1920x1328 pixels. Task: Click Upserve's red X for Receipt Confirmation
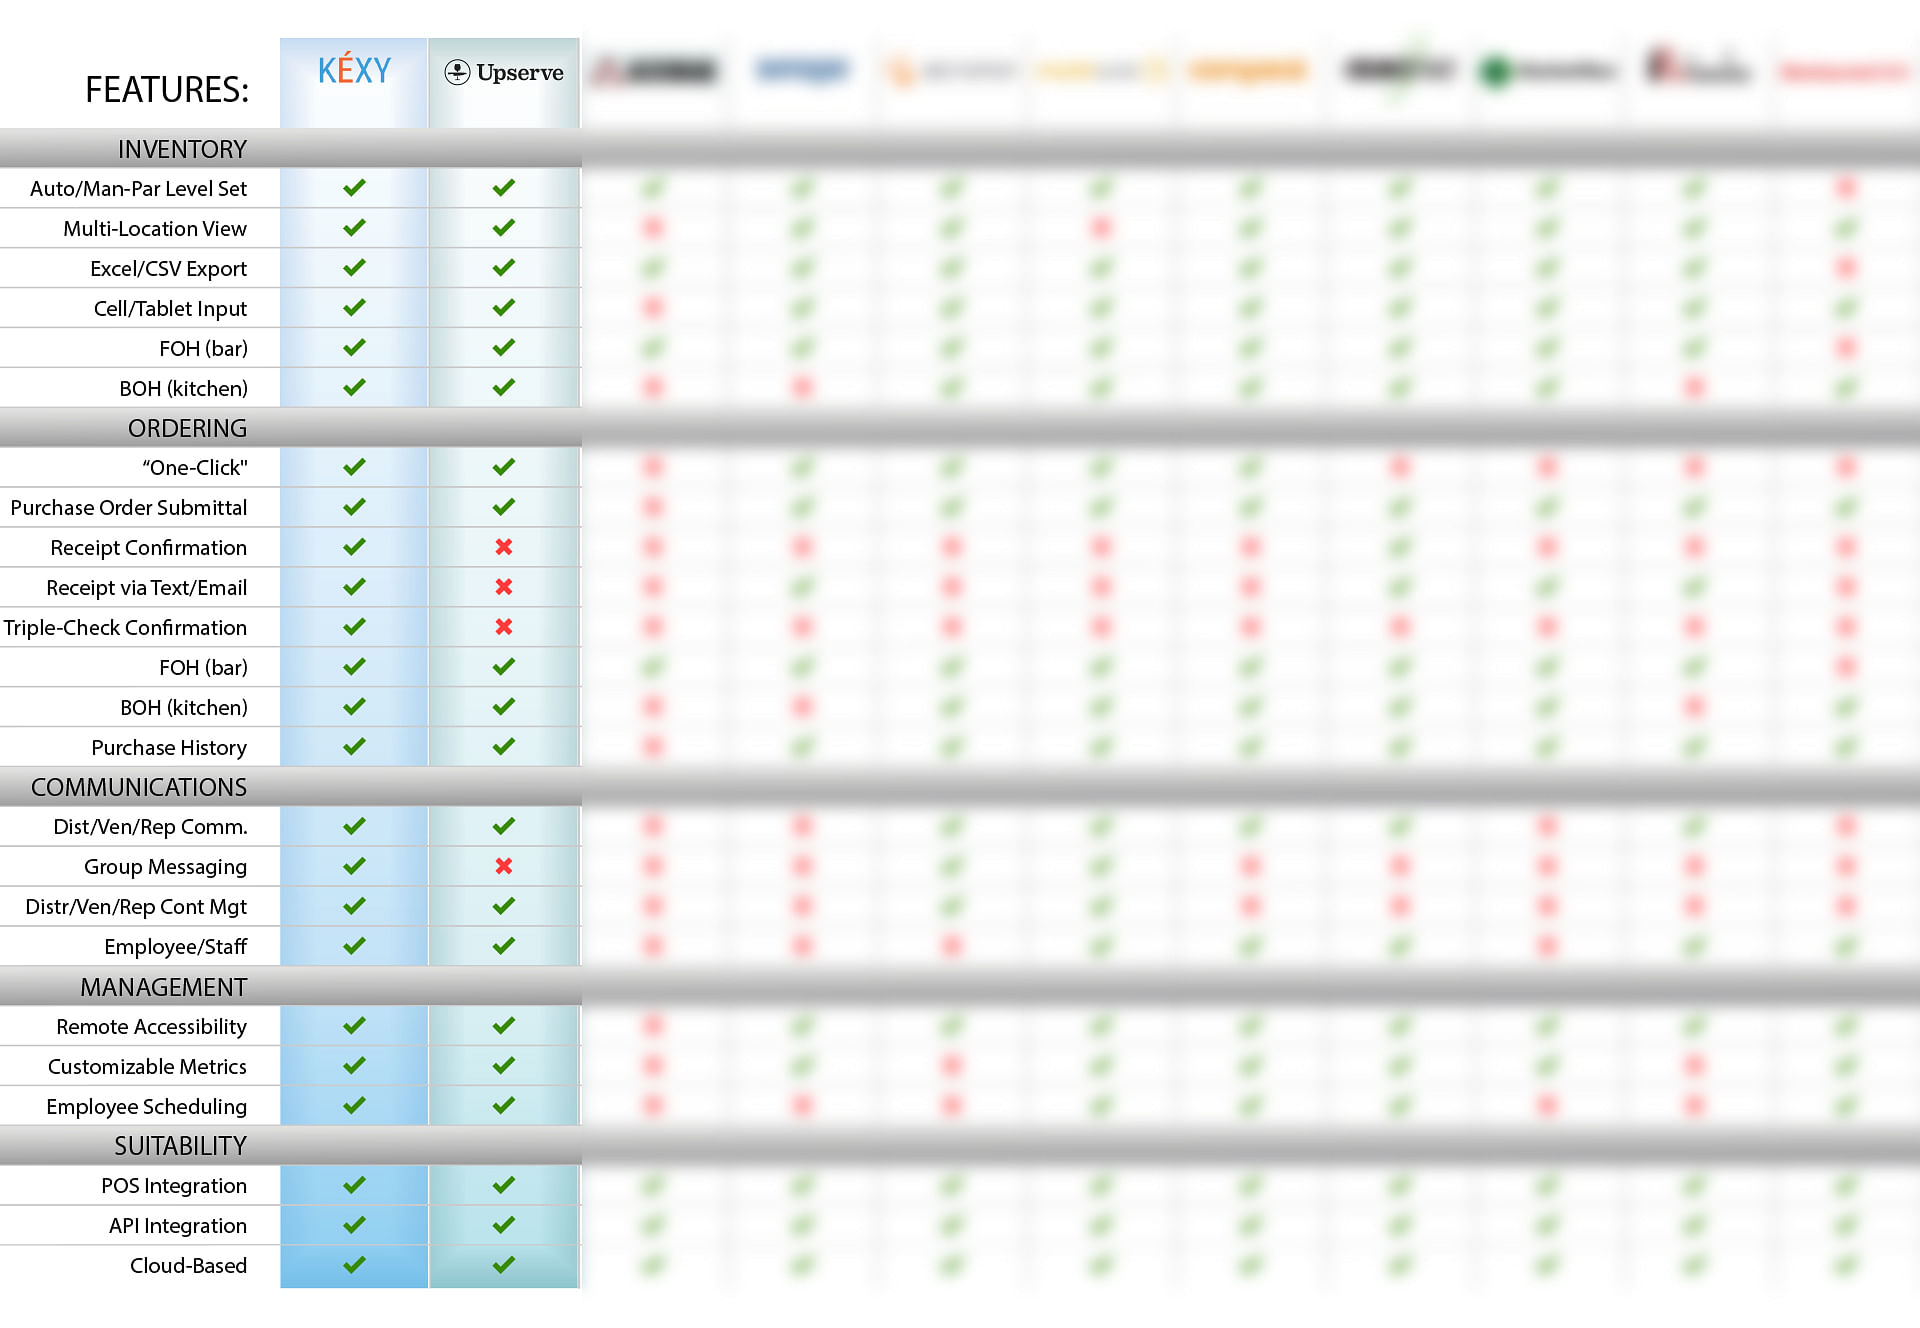[x=504, y=547]
